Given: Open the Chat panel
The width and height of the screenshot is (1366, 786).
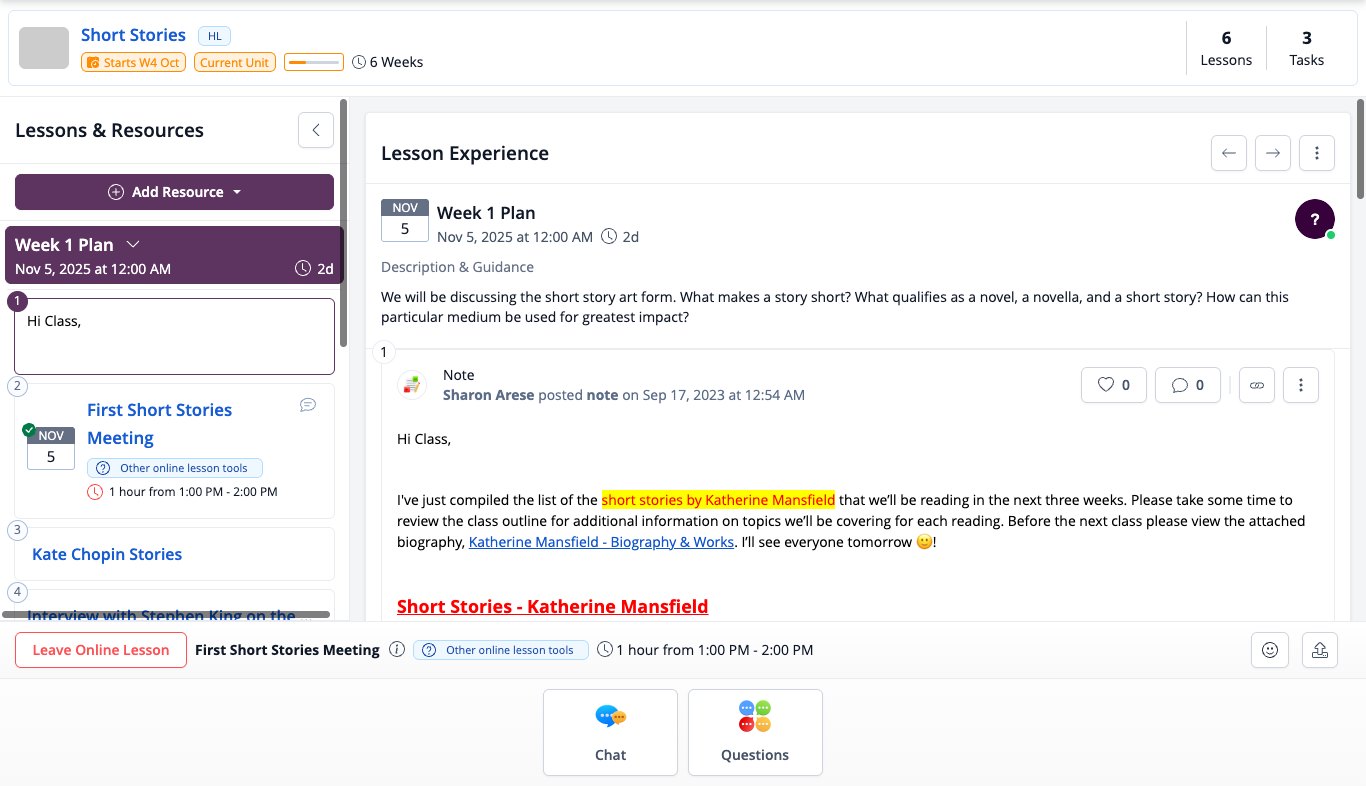Looking at the screenshot, I should tap(610, 732).
